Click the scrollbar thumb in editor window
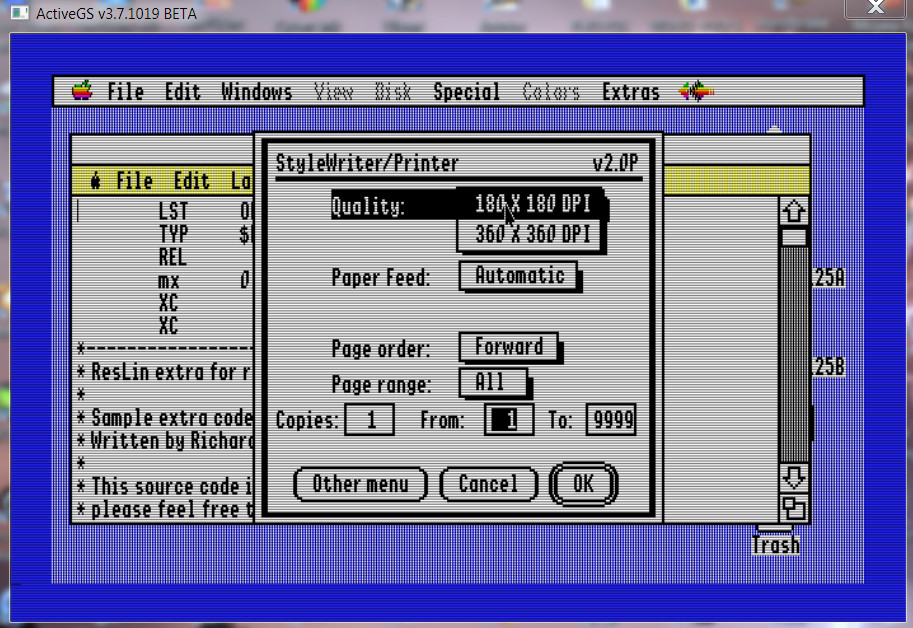 pos(794,236)
